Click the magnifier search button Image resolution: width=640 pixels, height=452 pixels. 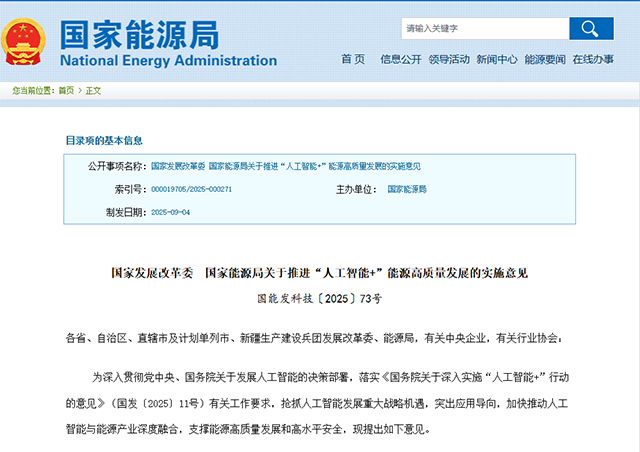pos(590,29)
